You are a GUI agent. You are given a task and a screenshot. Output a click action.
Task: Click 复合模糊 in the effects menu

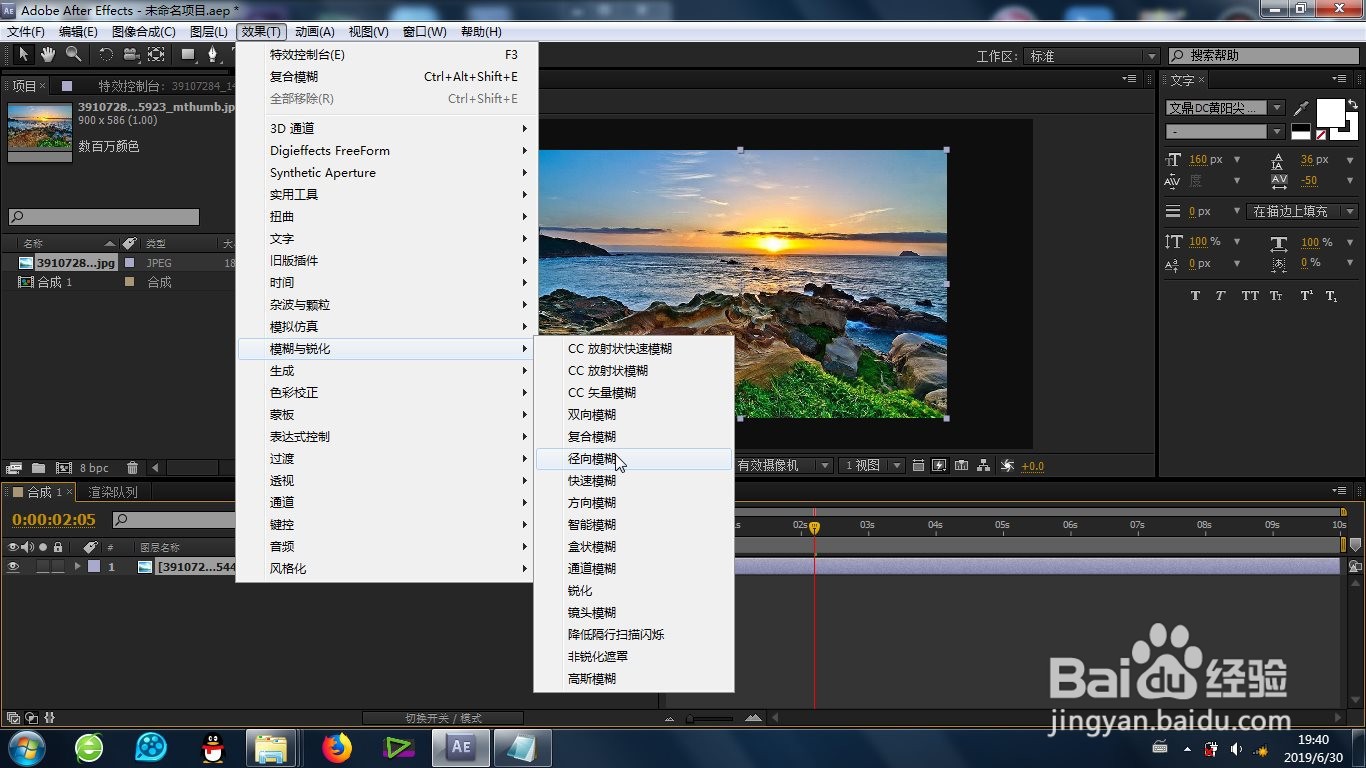(x=295, y=77)
